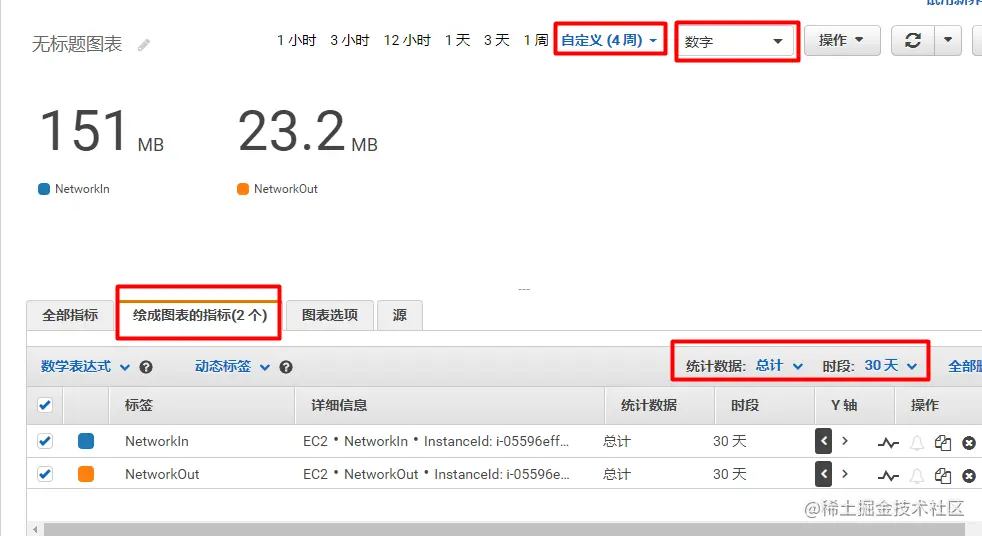
Task: Open the 操作 actions dropdown
Action: coord(842,41)
